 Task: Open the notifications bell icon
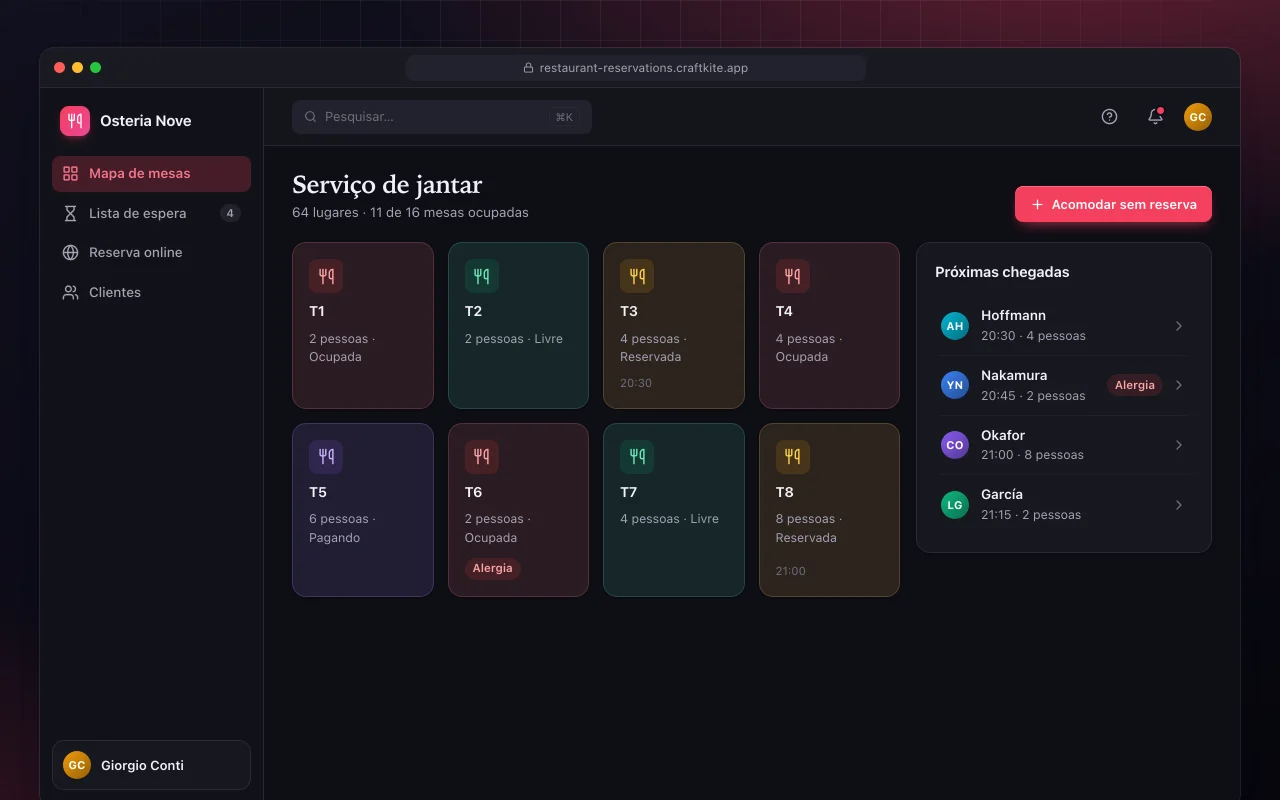1155,116
